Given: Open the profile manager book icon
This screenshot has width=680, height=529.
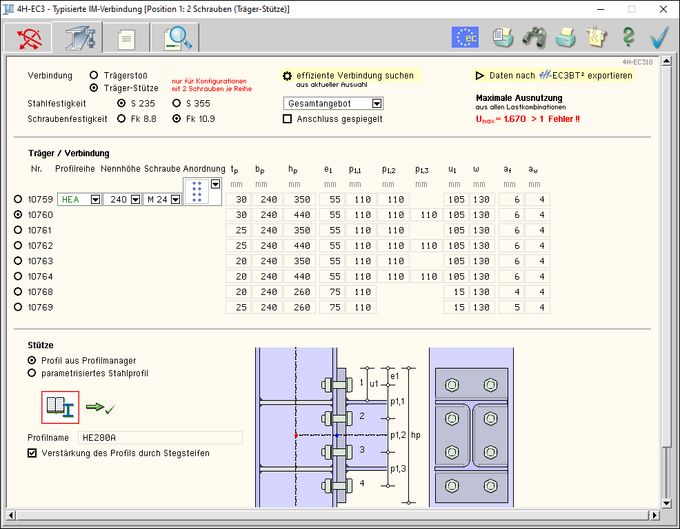Looking at the screenshot, I should pos(60,408).
